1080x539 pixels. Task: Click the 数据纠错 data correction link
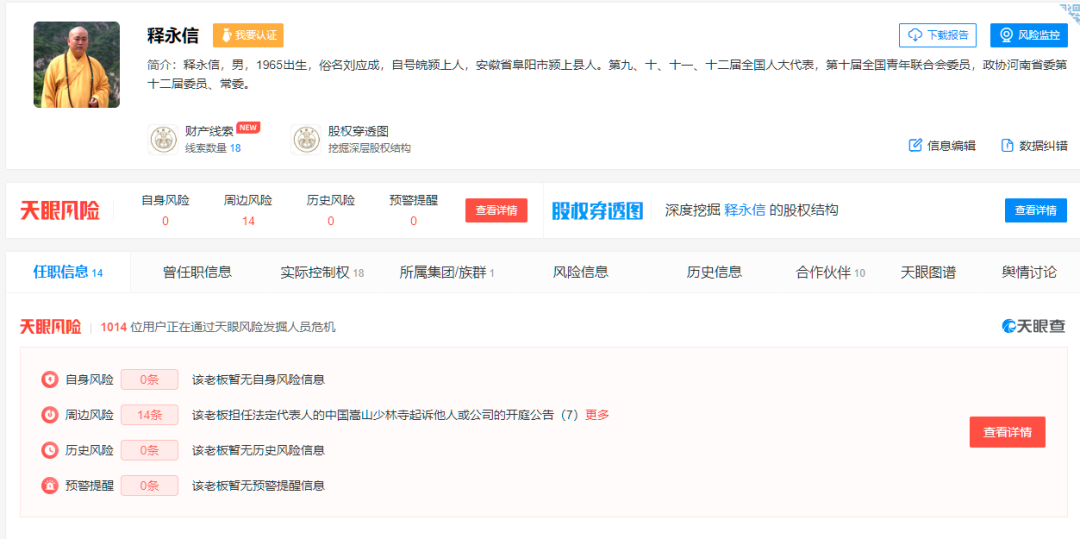tap(1043, 145)
